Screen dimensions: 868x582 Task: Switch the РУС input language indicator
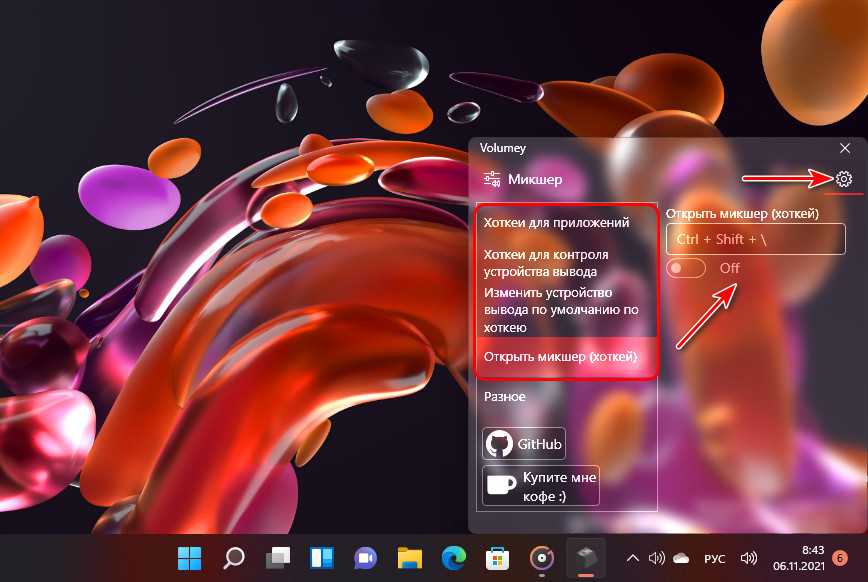[x=714, y=557]
